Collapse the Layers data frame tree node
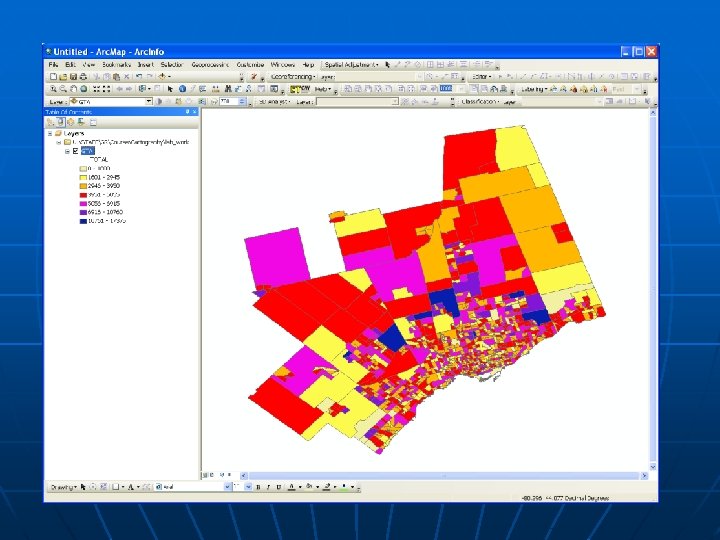Image resolution: width=720 pixels, height=540 pixels. point(52,133)
